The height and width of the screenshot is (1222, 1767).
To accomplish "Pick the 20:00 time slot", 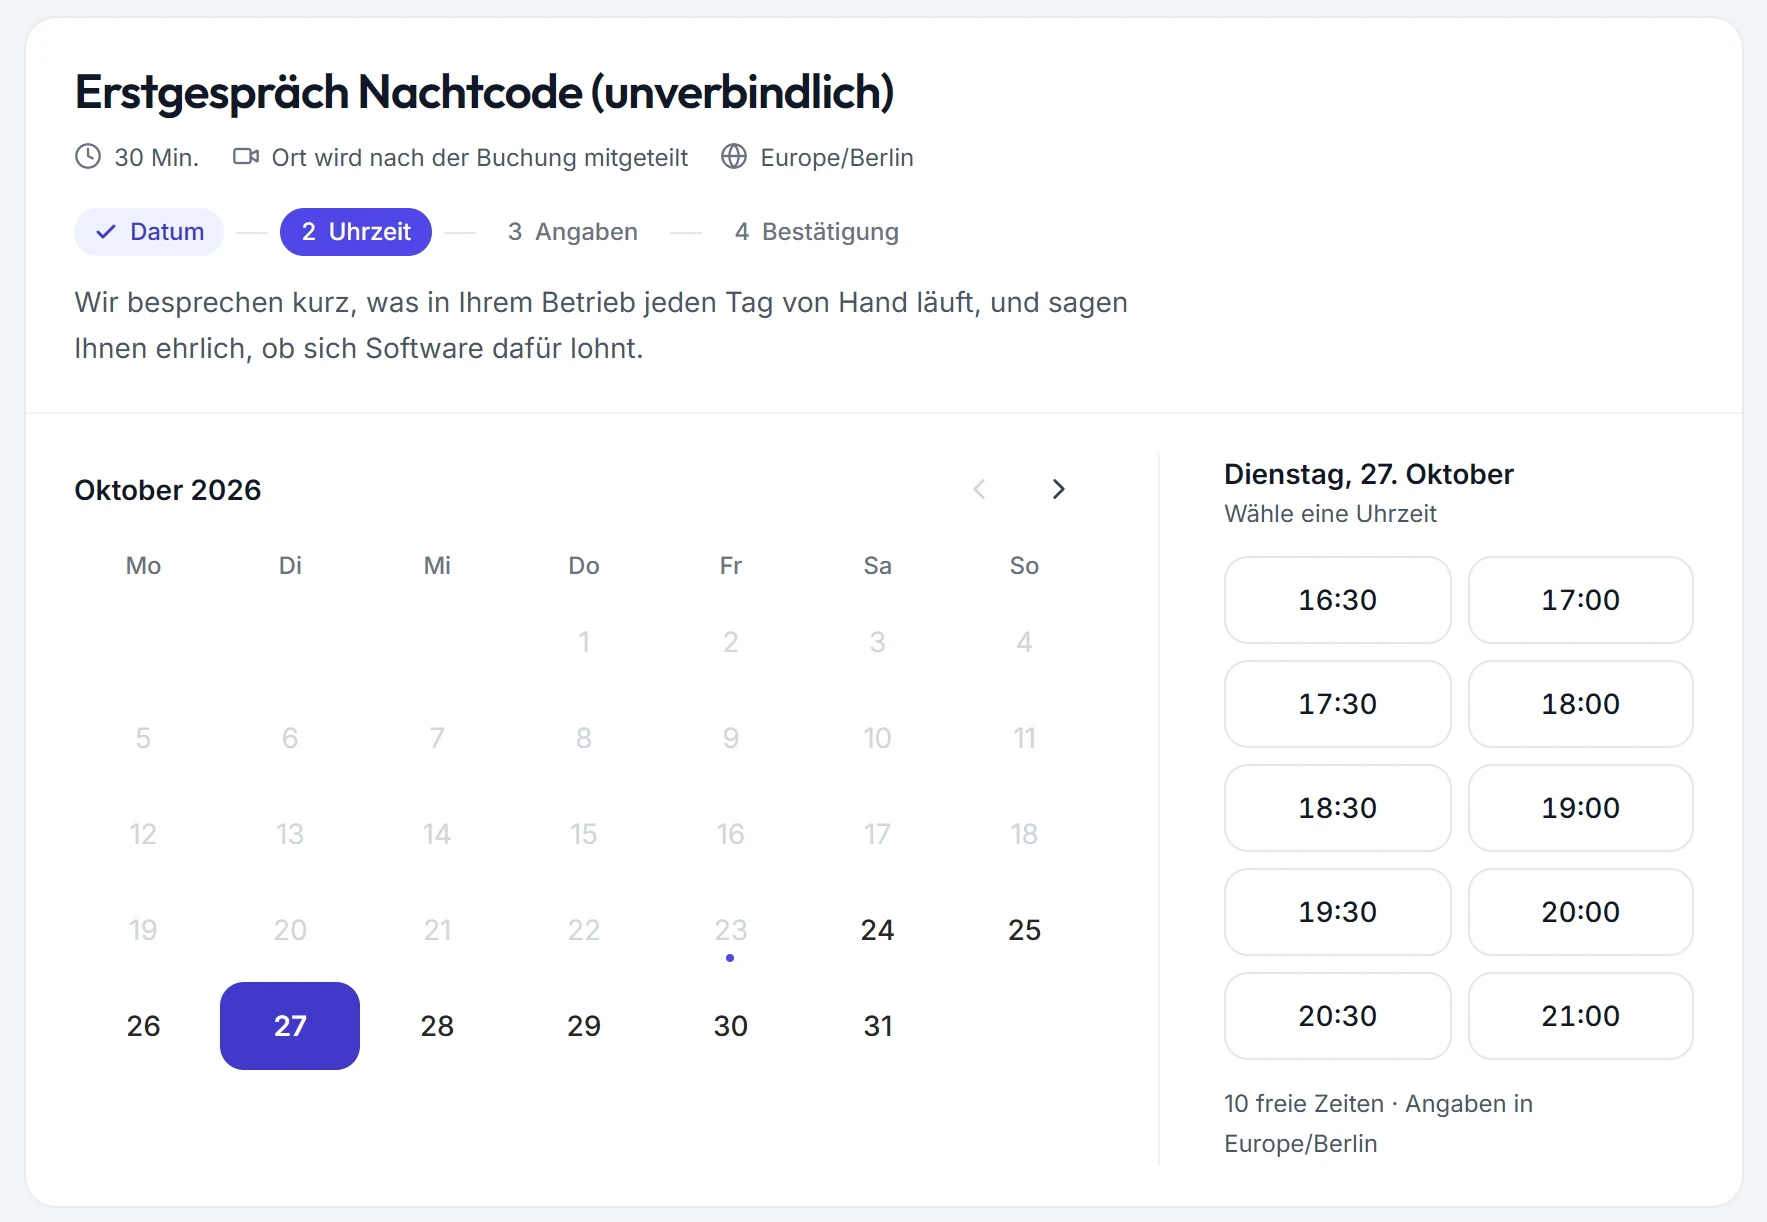I will click(1580, 912).
